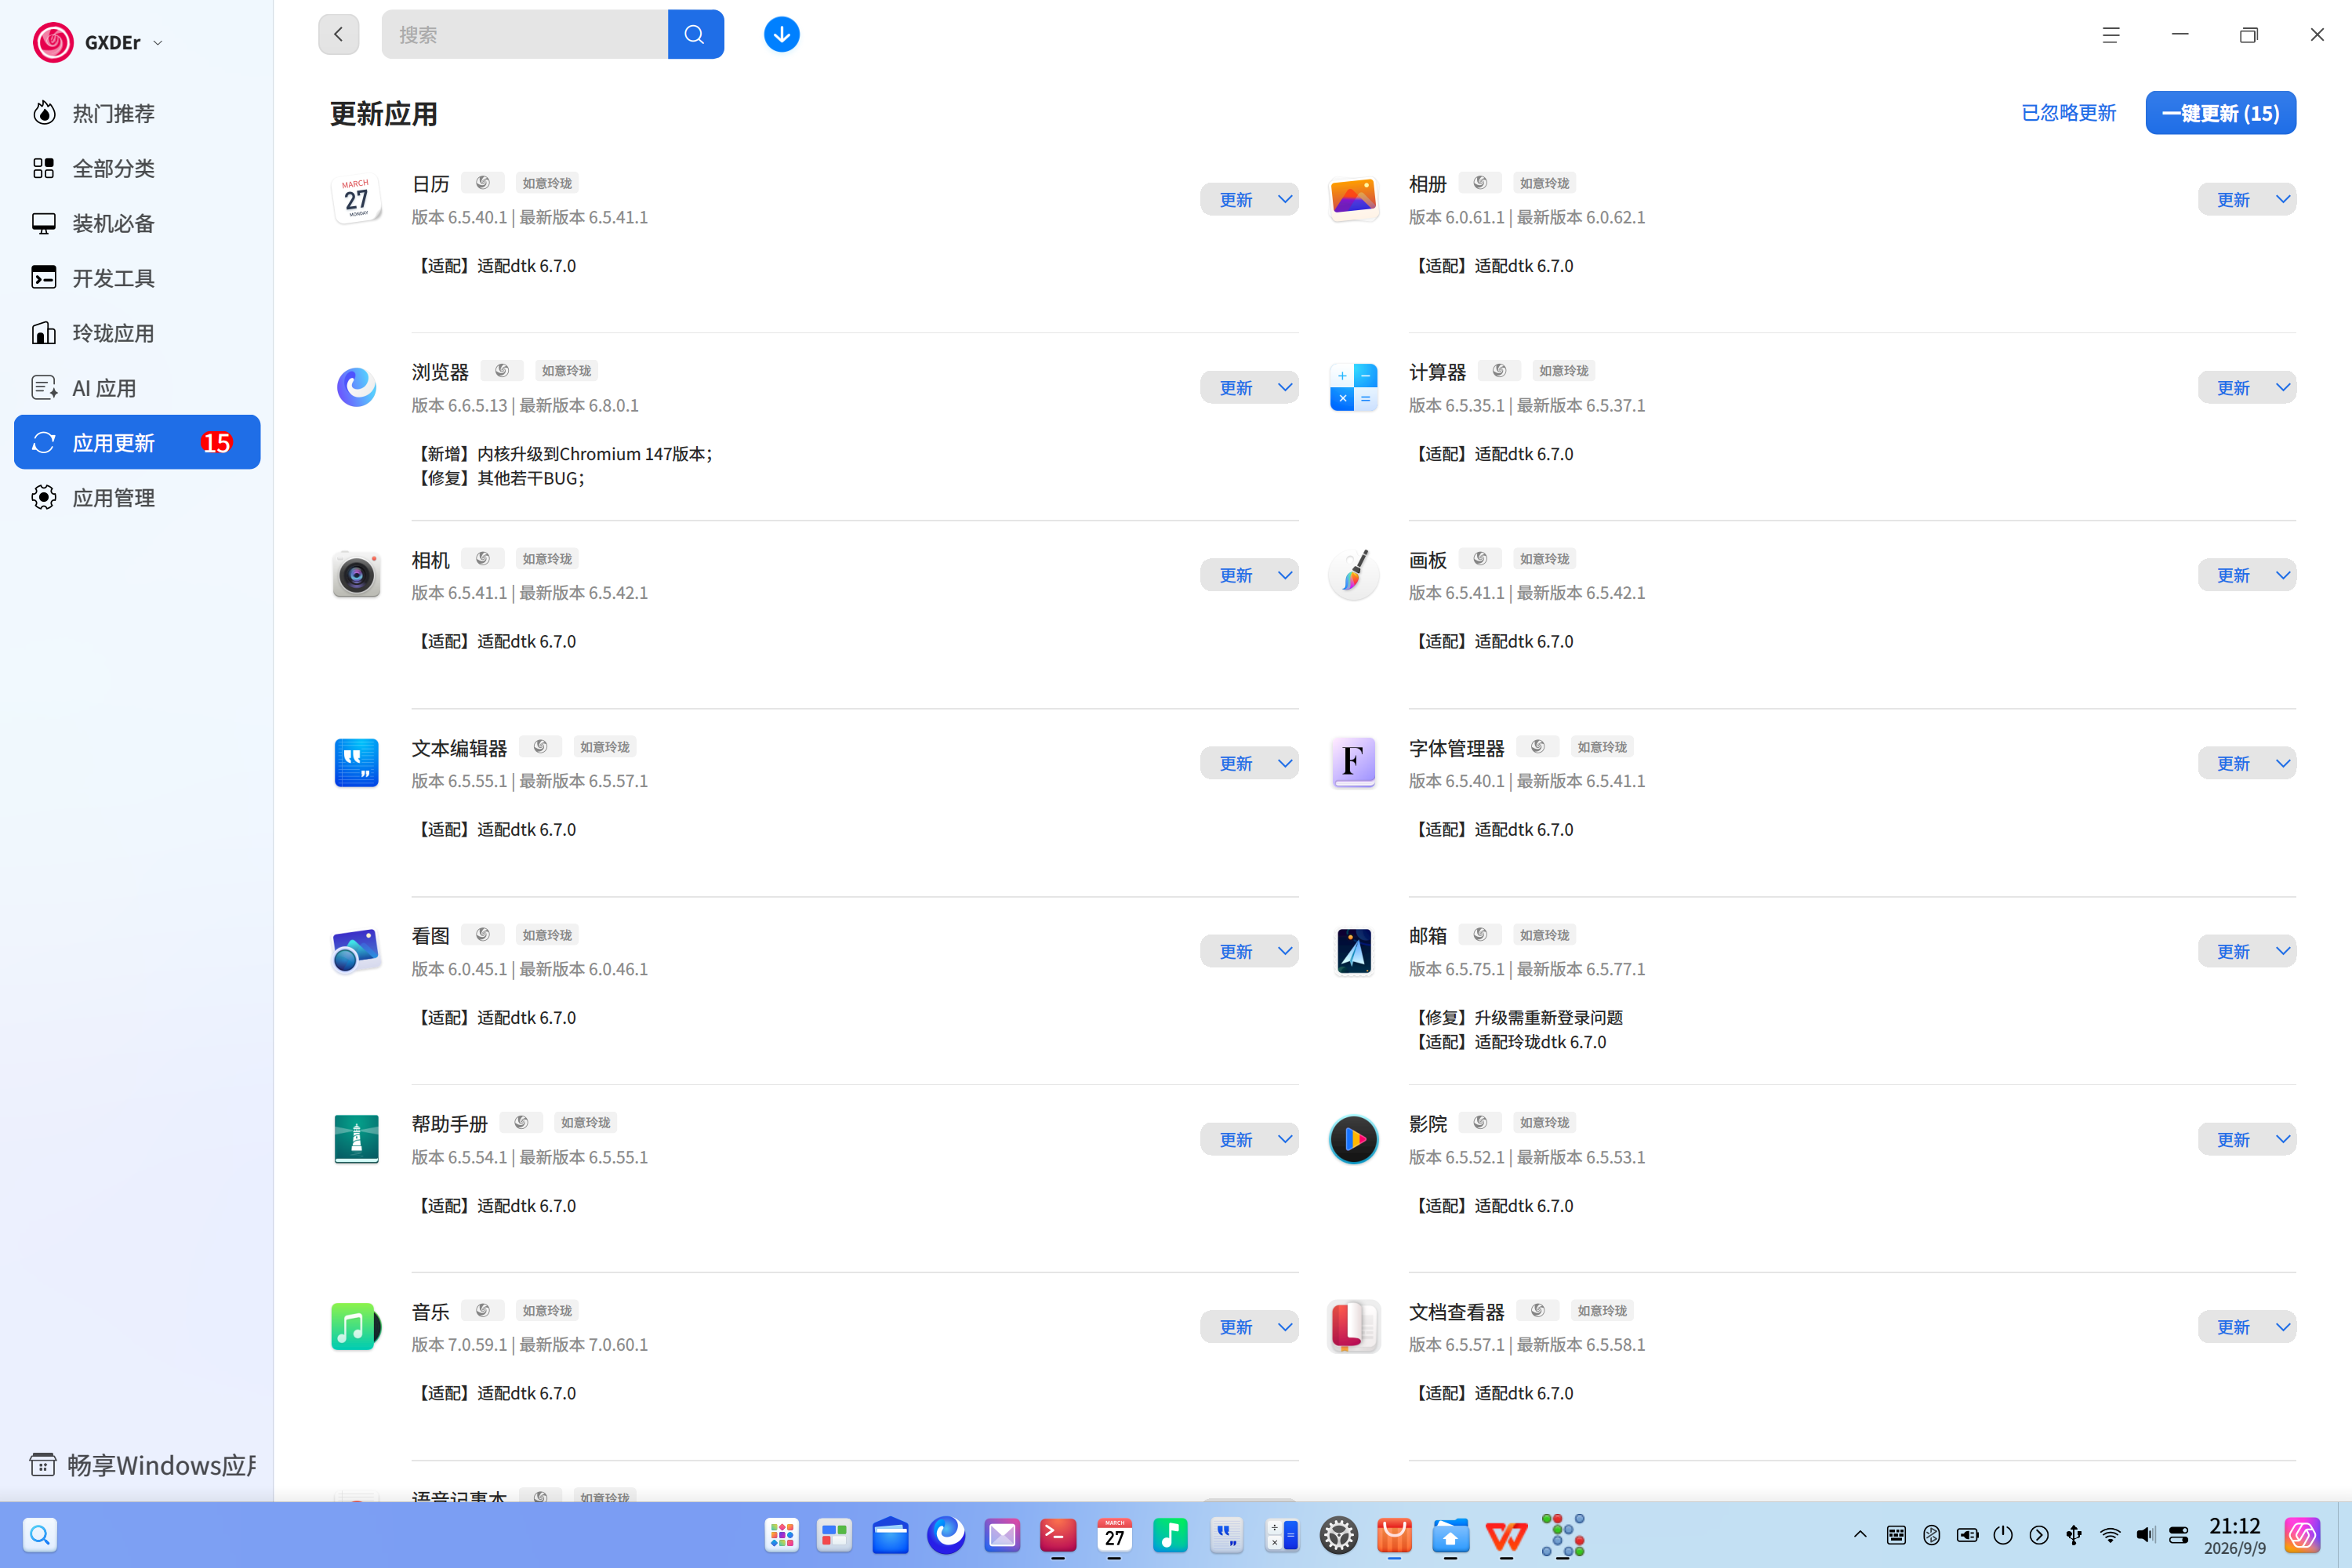Expand update options arrow for 浏览器
Screen dimensions: 2352x1568
click(x=1285, y=387)
